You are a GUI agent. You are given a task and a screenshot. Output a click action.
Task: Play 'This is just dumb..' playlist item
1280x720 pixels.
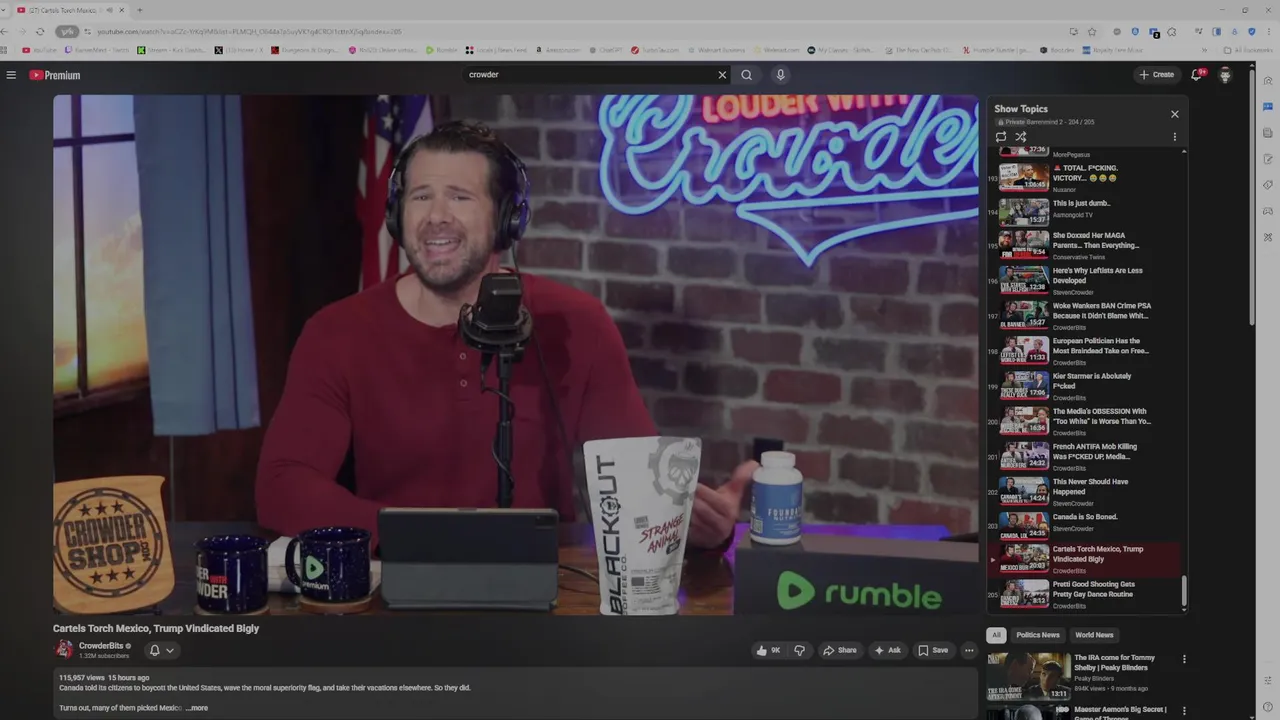coord(1084,212)
